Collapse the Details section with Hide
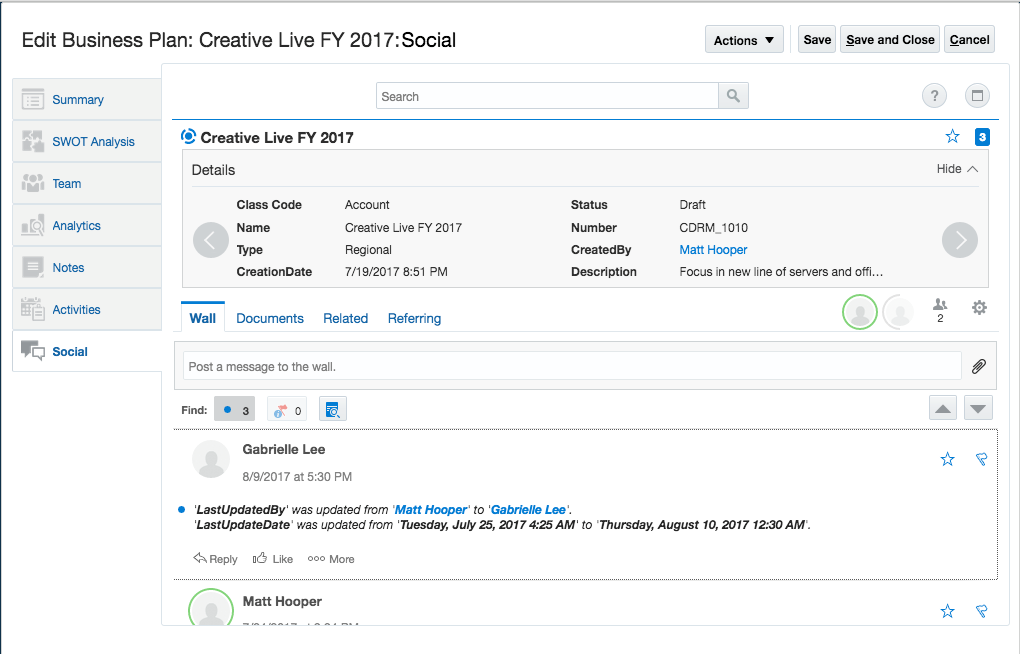The width and height of the screenshot is (1020, 654). 957,169
